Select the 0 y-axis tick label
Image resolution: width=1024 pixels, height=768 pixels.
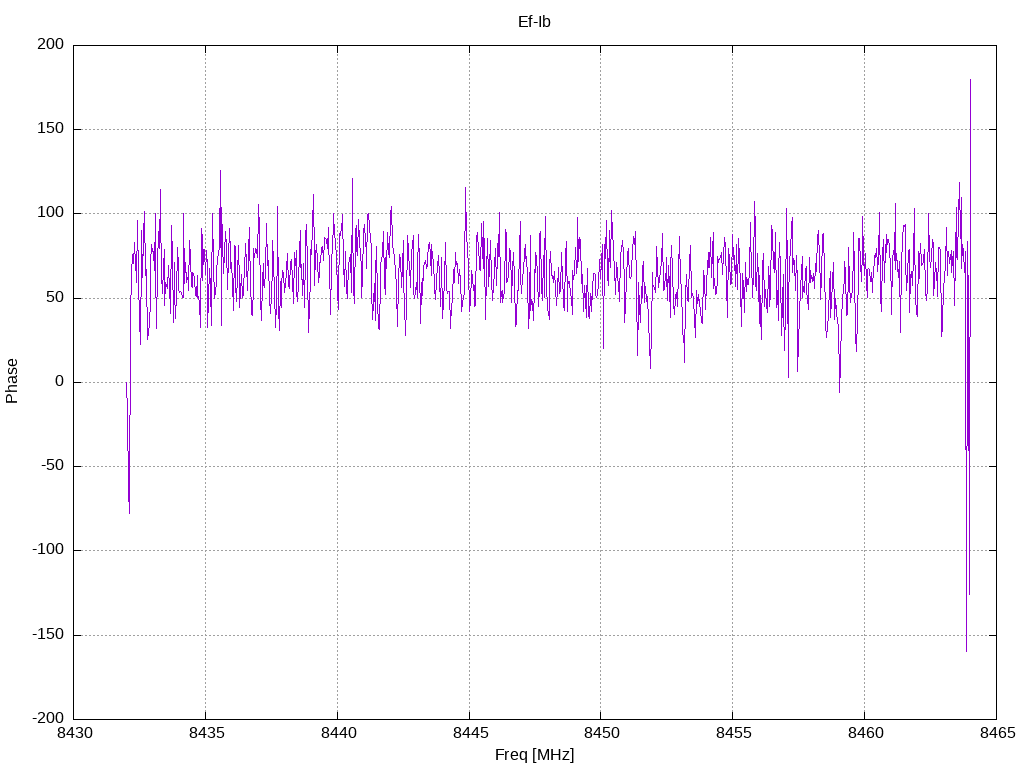click(x=59, y=382)
